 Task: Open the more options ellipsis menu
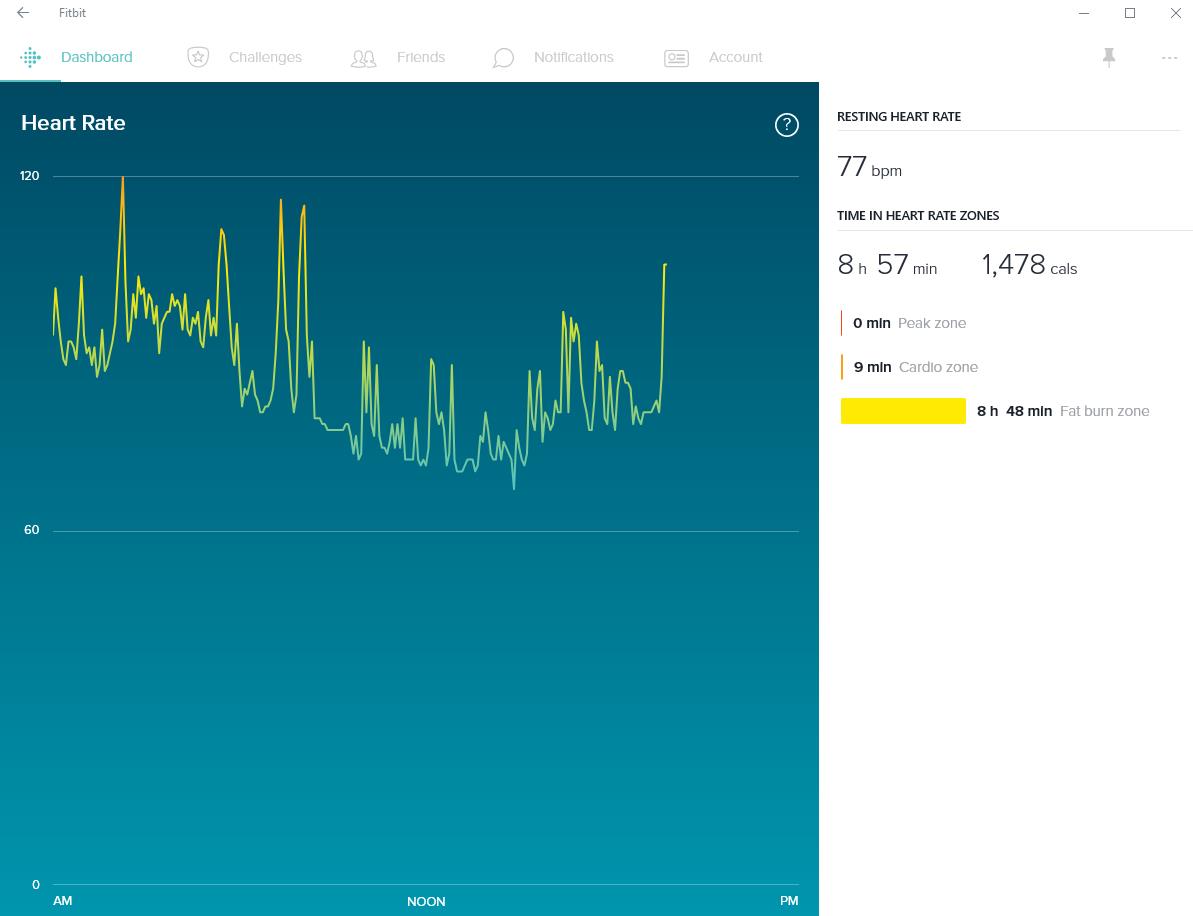pos(1169,58)
